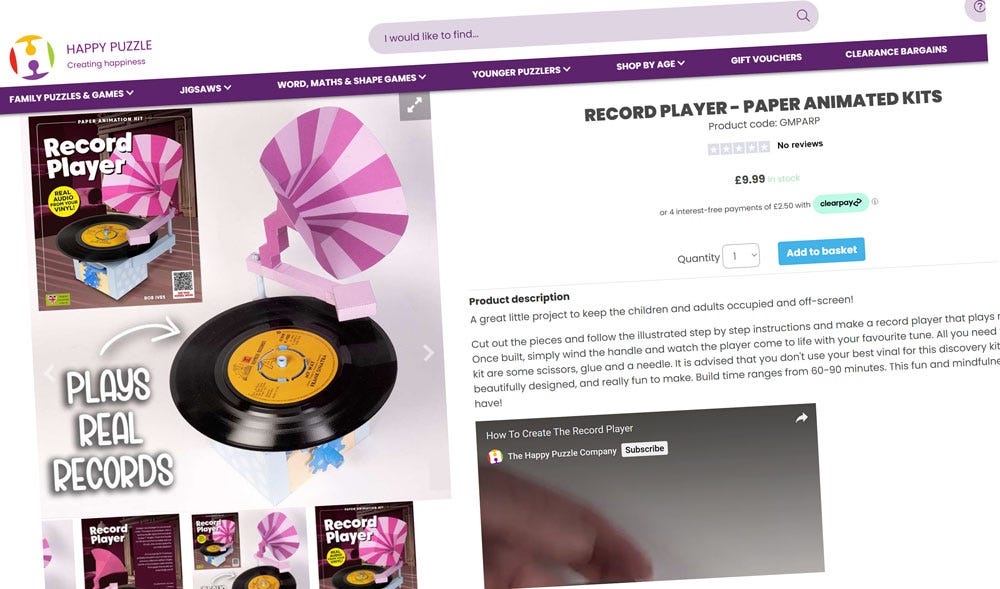This screenshot has height=589, width=1000.
Task: Add the record player to basket
Action: [x=821, y=251]
